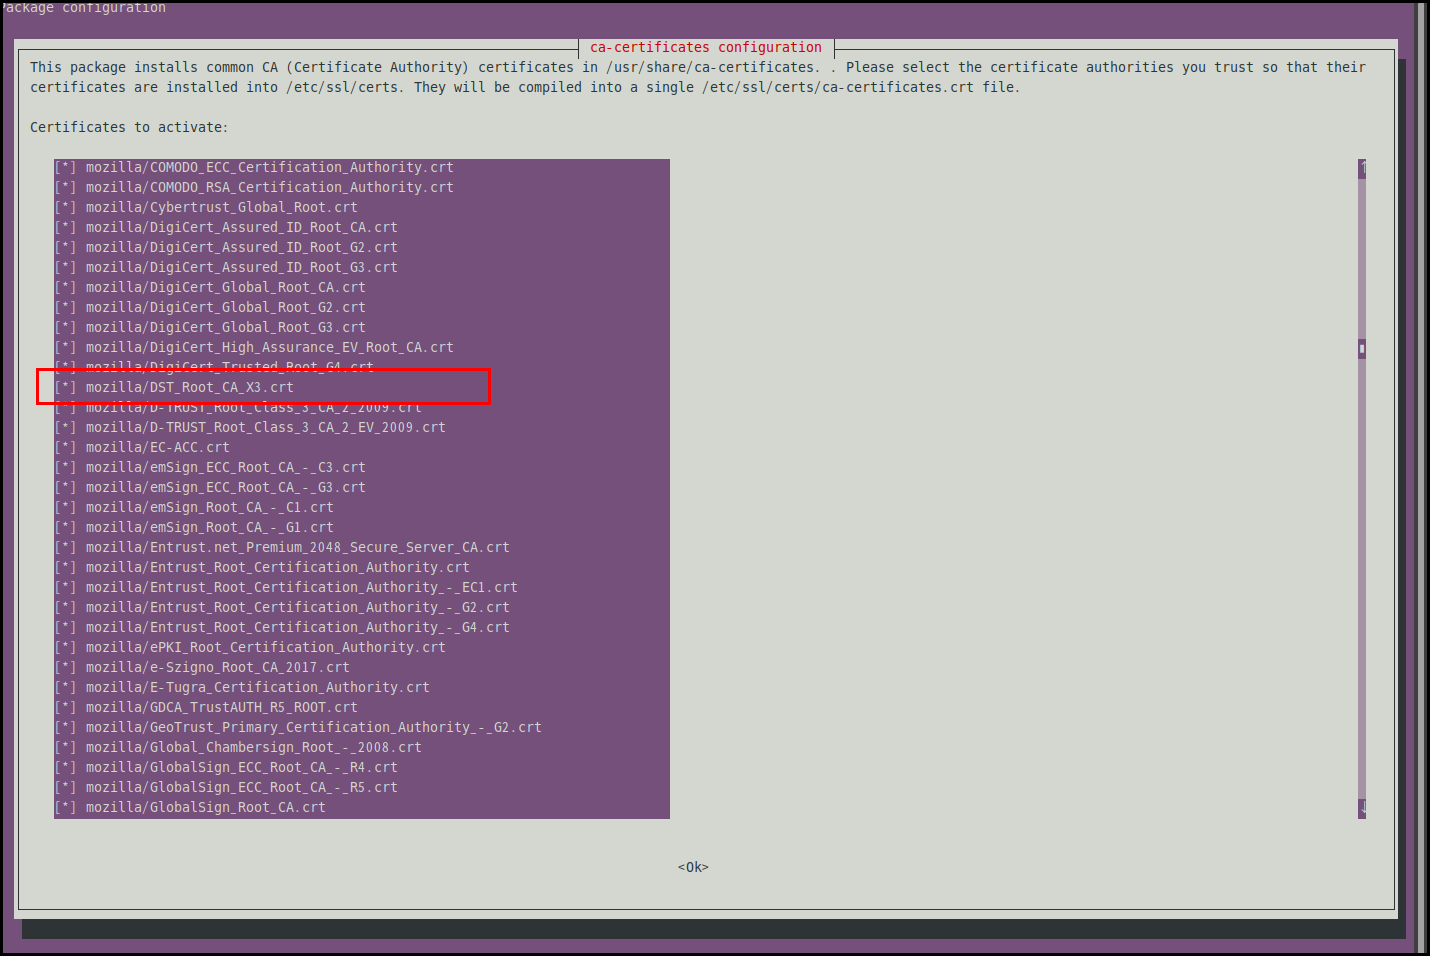The width and height of the screenshot is (1430, 956).
Task: Toggle the DigiCert_Assured_ID_Root_CA.crt checkbox
Action: (66, 227)
